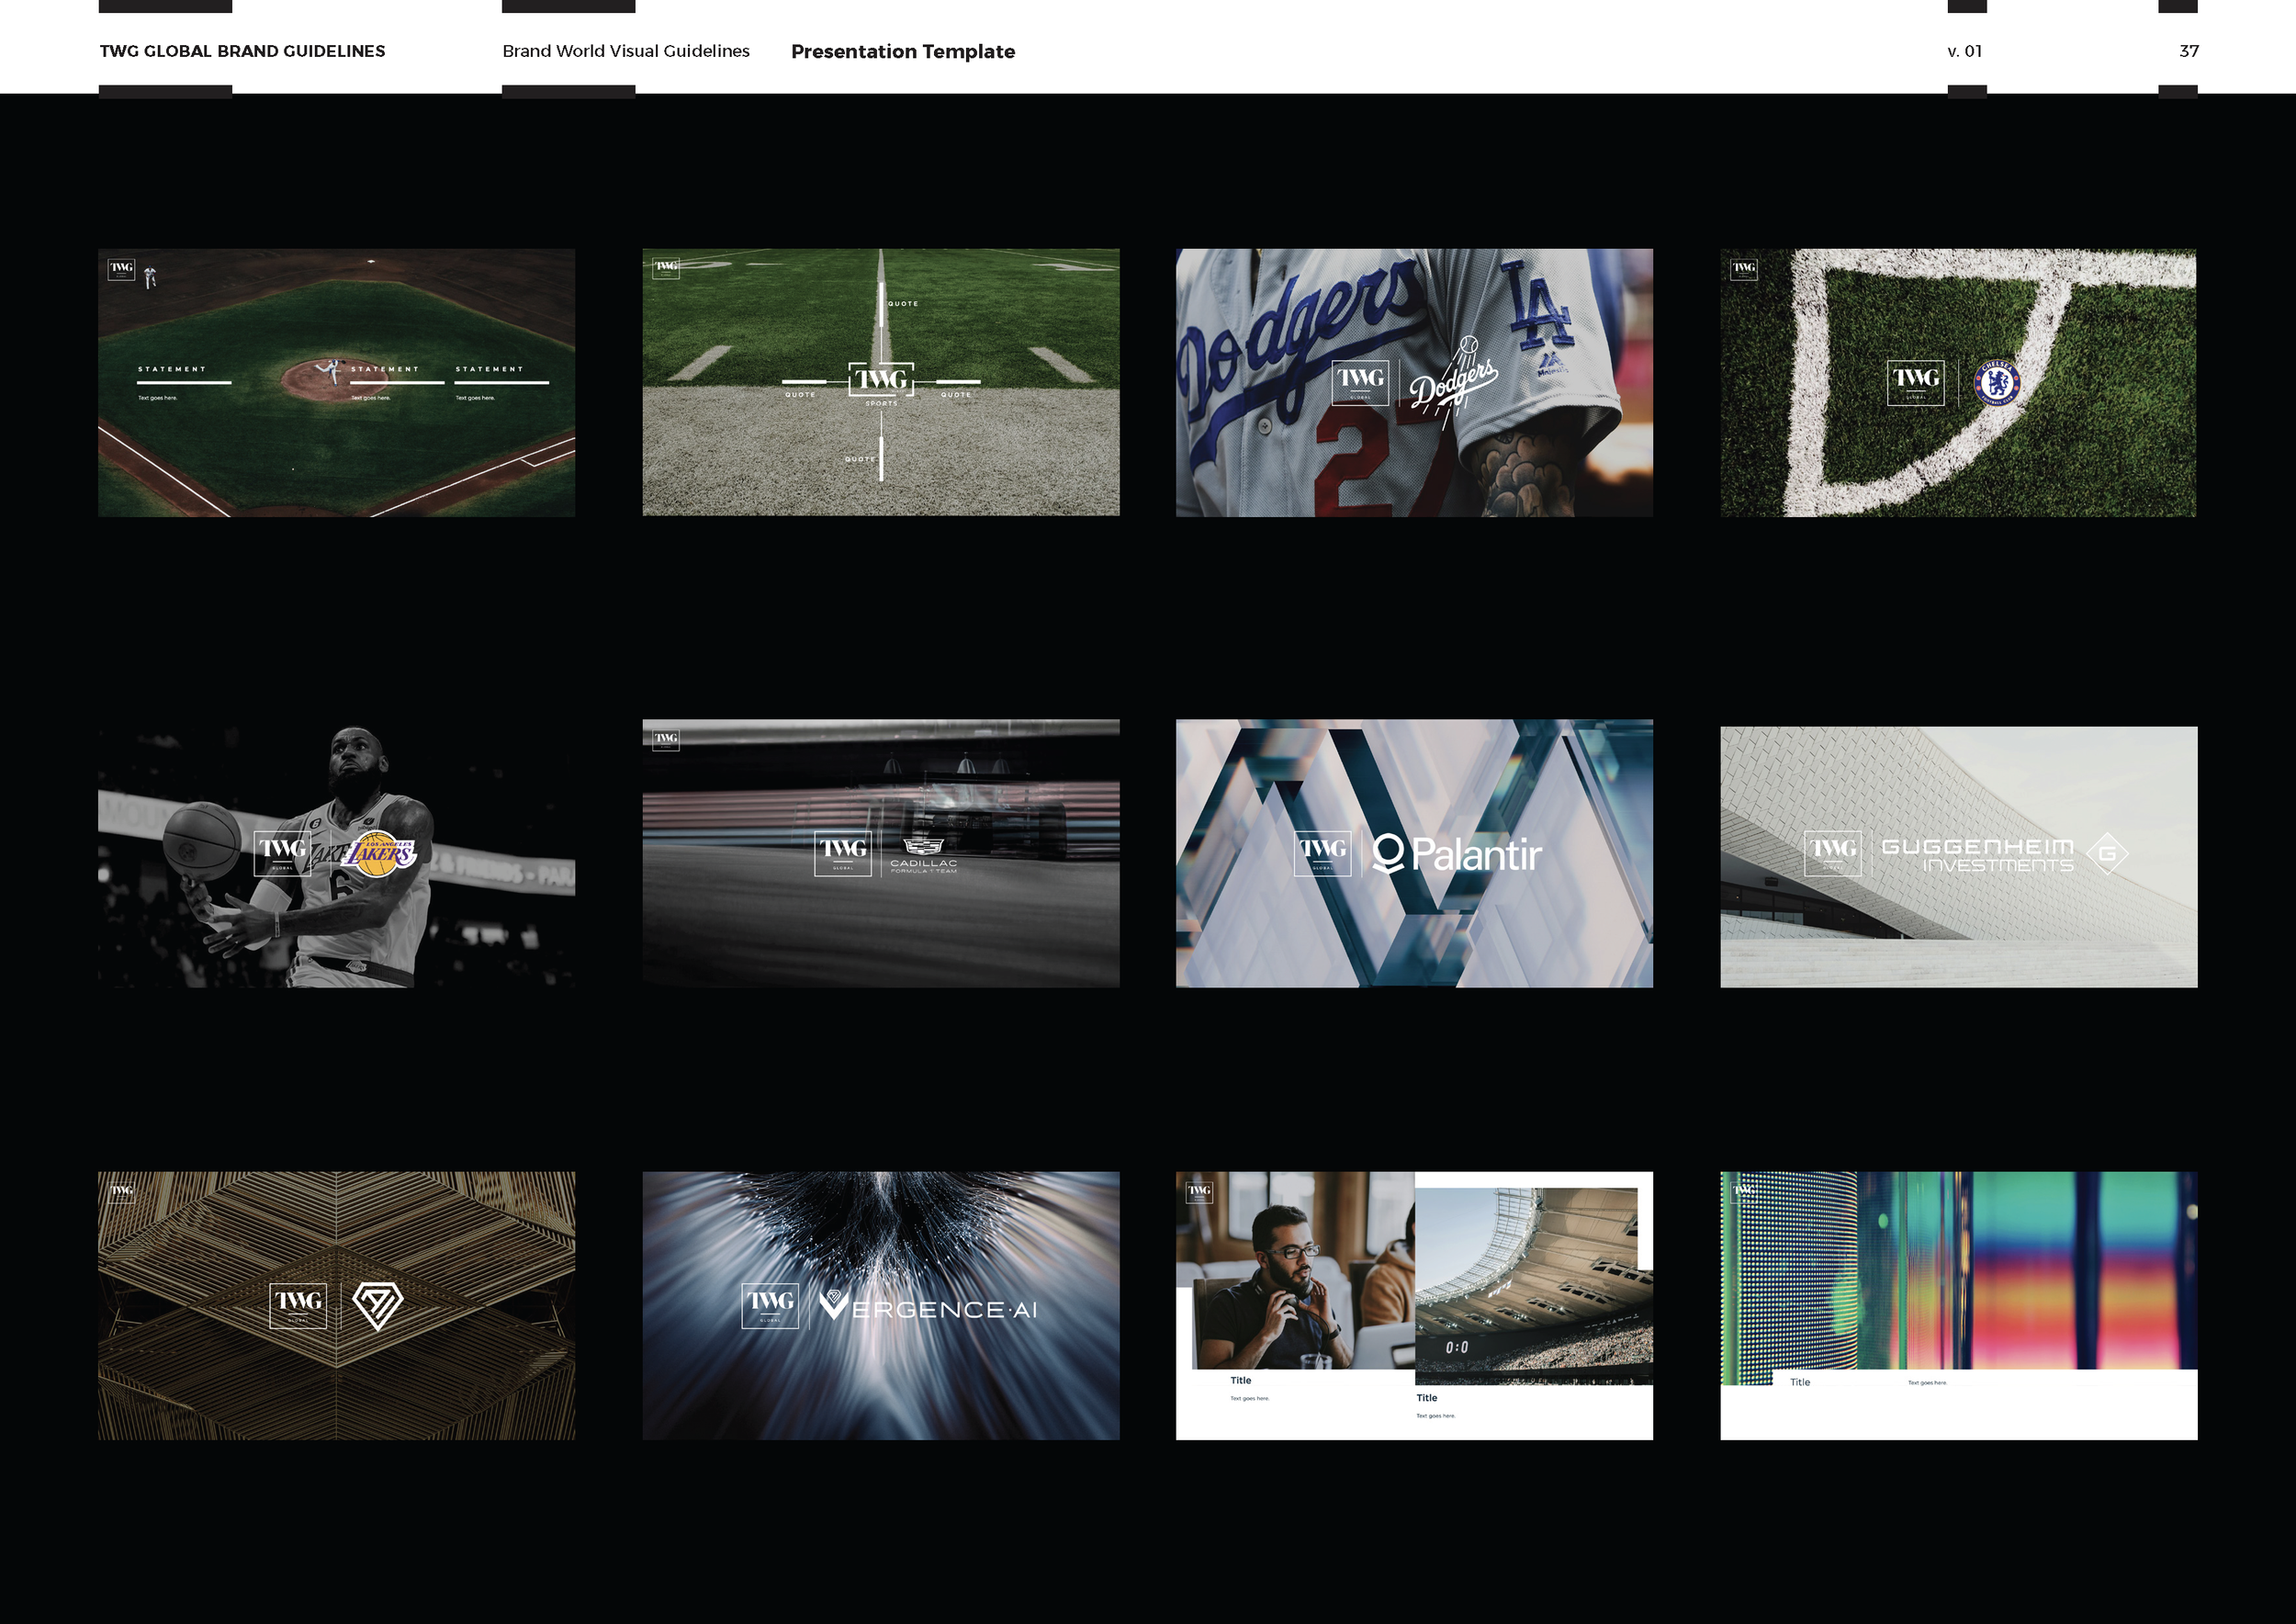Screen dimensions: 2296x1624
Task: Click TWG Global Brand Guidelines header title
Action: pyautogui.click(x=242, y=51)
